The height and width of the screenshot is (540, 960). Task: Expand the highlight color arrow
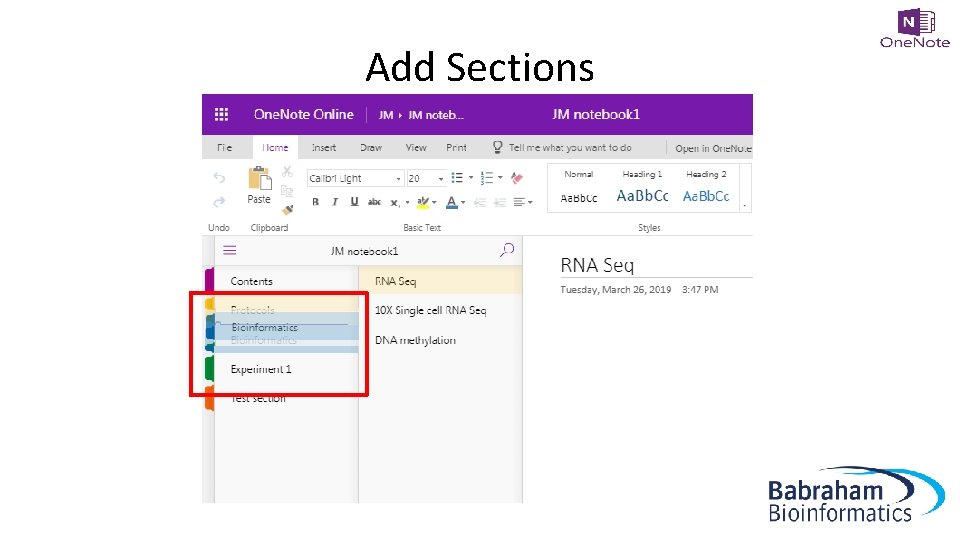tap(434, 202)
